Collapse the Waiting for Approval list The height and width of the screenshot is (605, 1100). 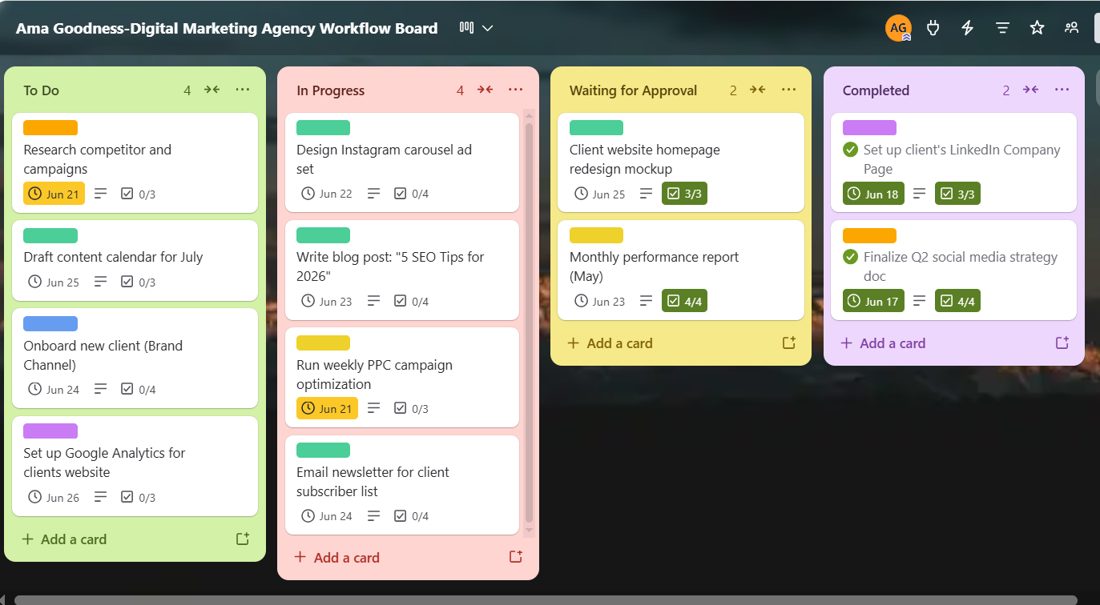pyautogui.click(x=758, y=90)
